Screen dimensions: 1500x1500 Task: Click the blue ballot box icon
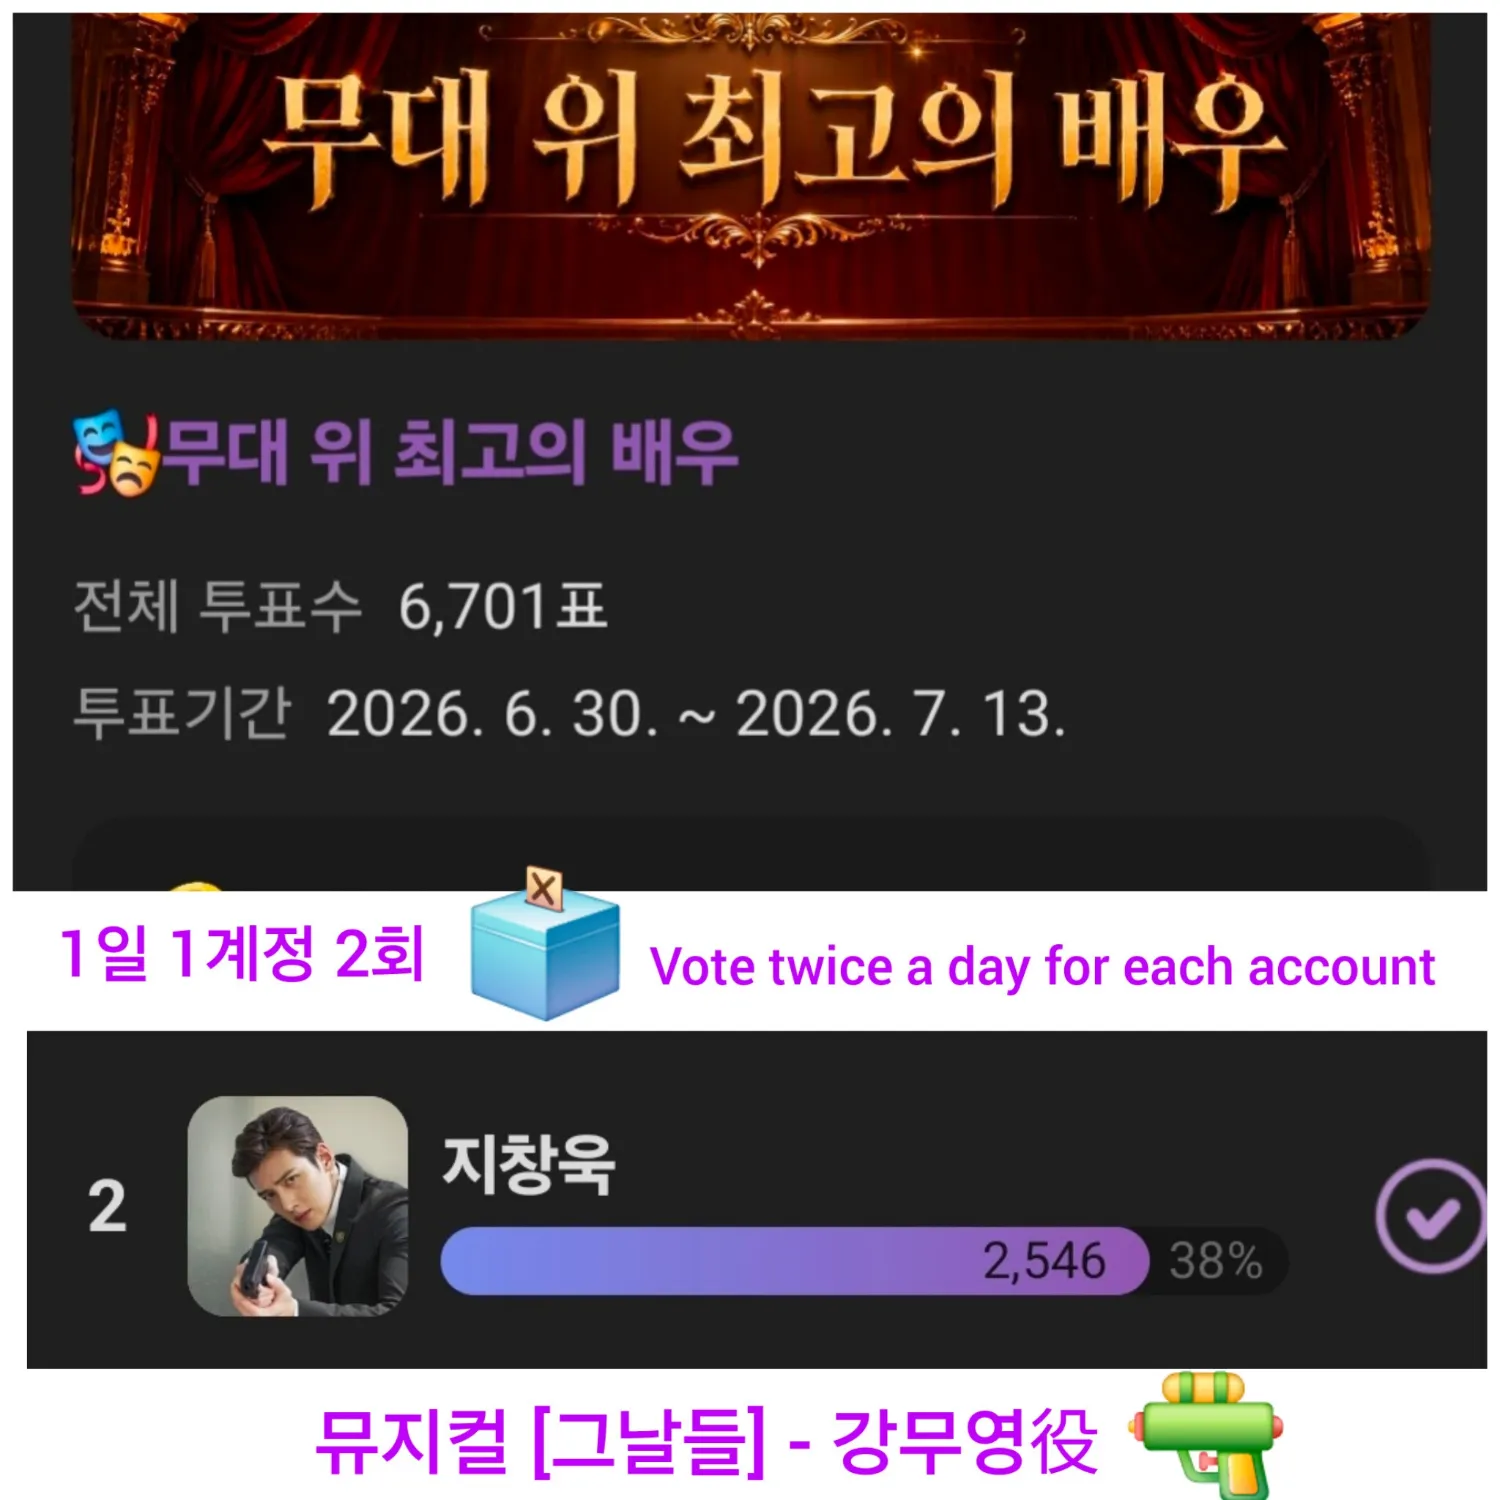tap(545, 944)
